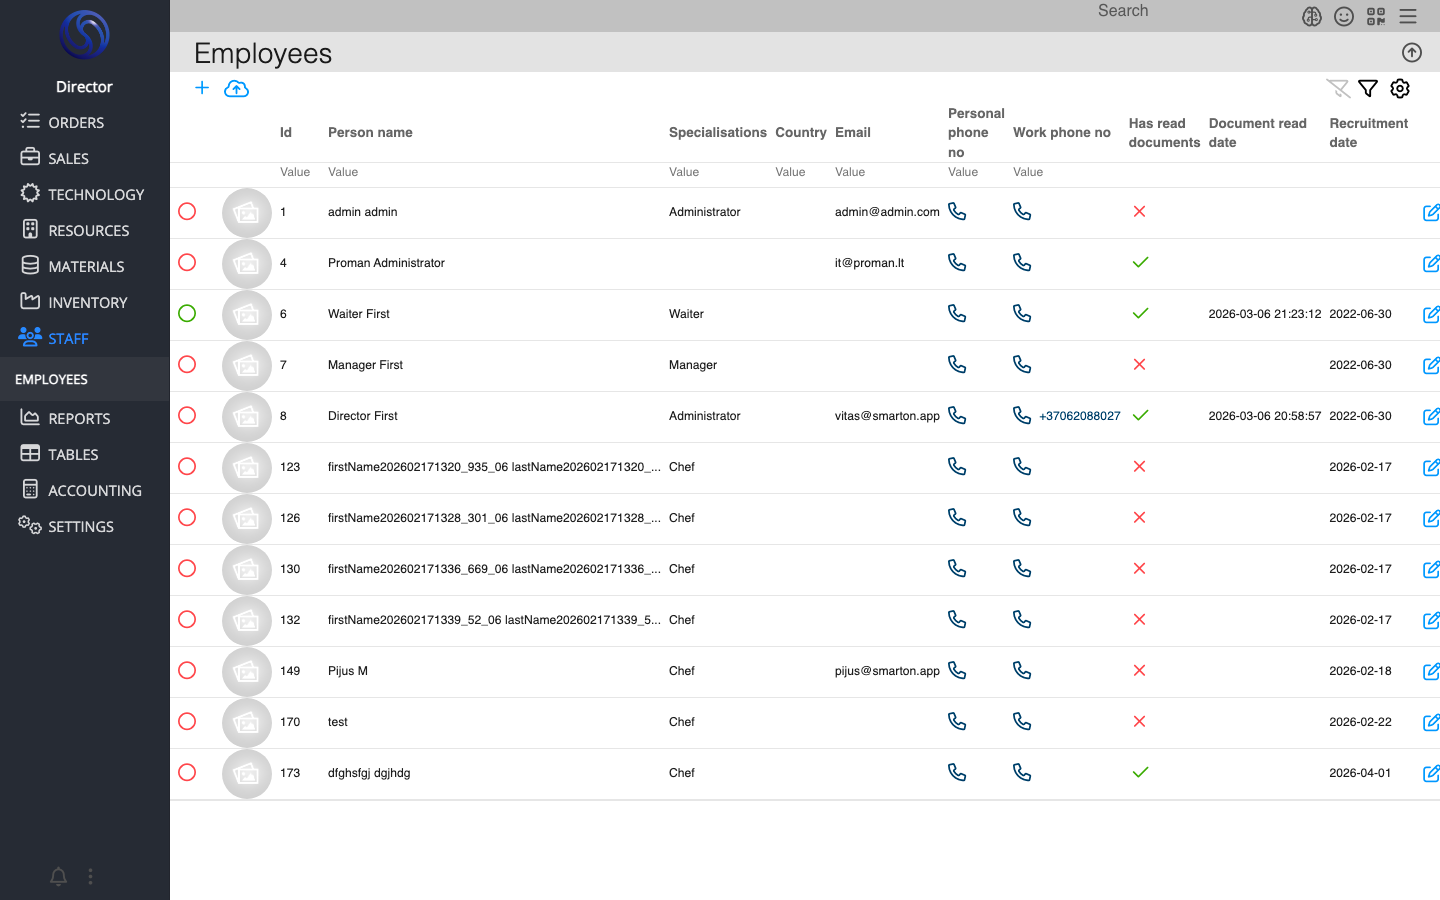Select radio button for admin admin row
1440x900 pixels.
[x=187, y=212]
